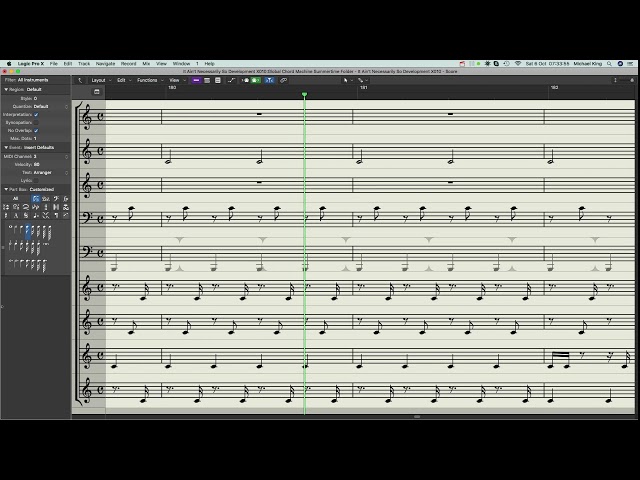Viewport: 640px width, 480px height.
Task: Enable the Syncopation checkbox
Action: point(36,122)
